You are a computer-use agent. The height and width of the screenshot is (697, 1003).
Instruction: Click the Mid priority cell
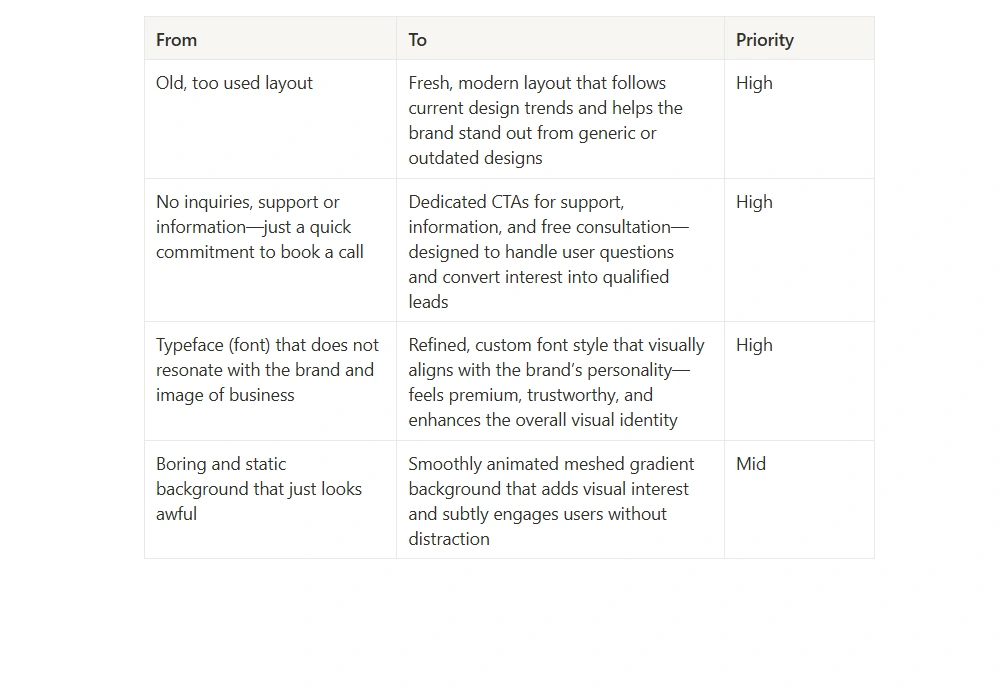799,499
